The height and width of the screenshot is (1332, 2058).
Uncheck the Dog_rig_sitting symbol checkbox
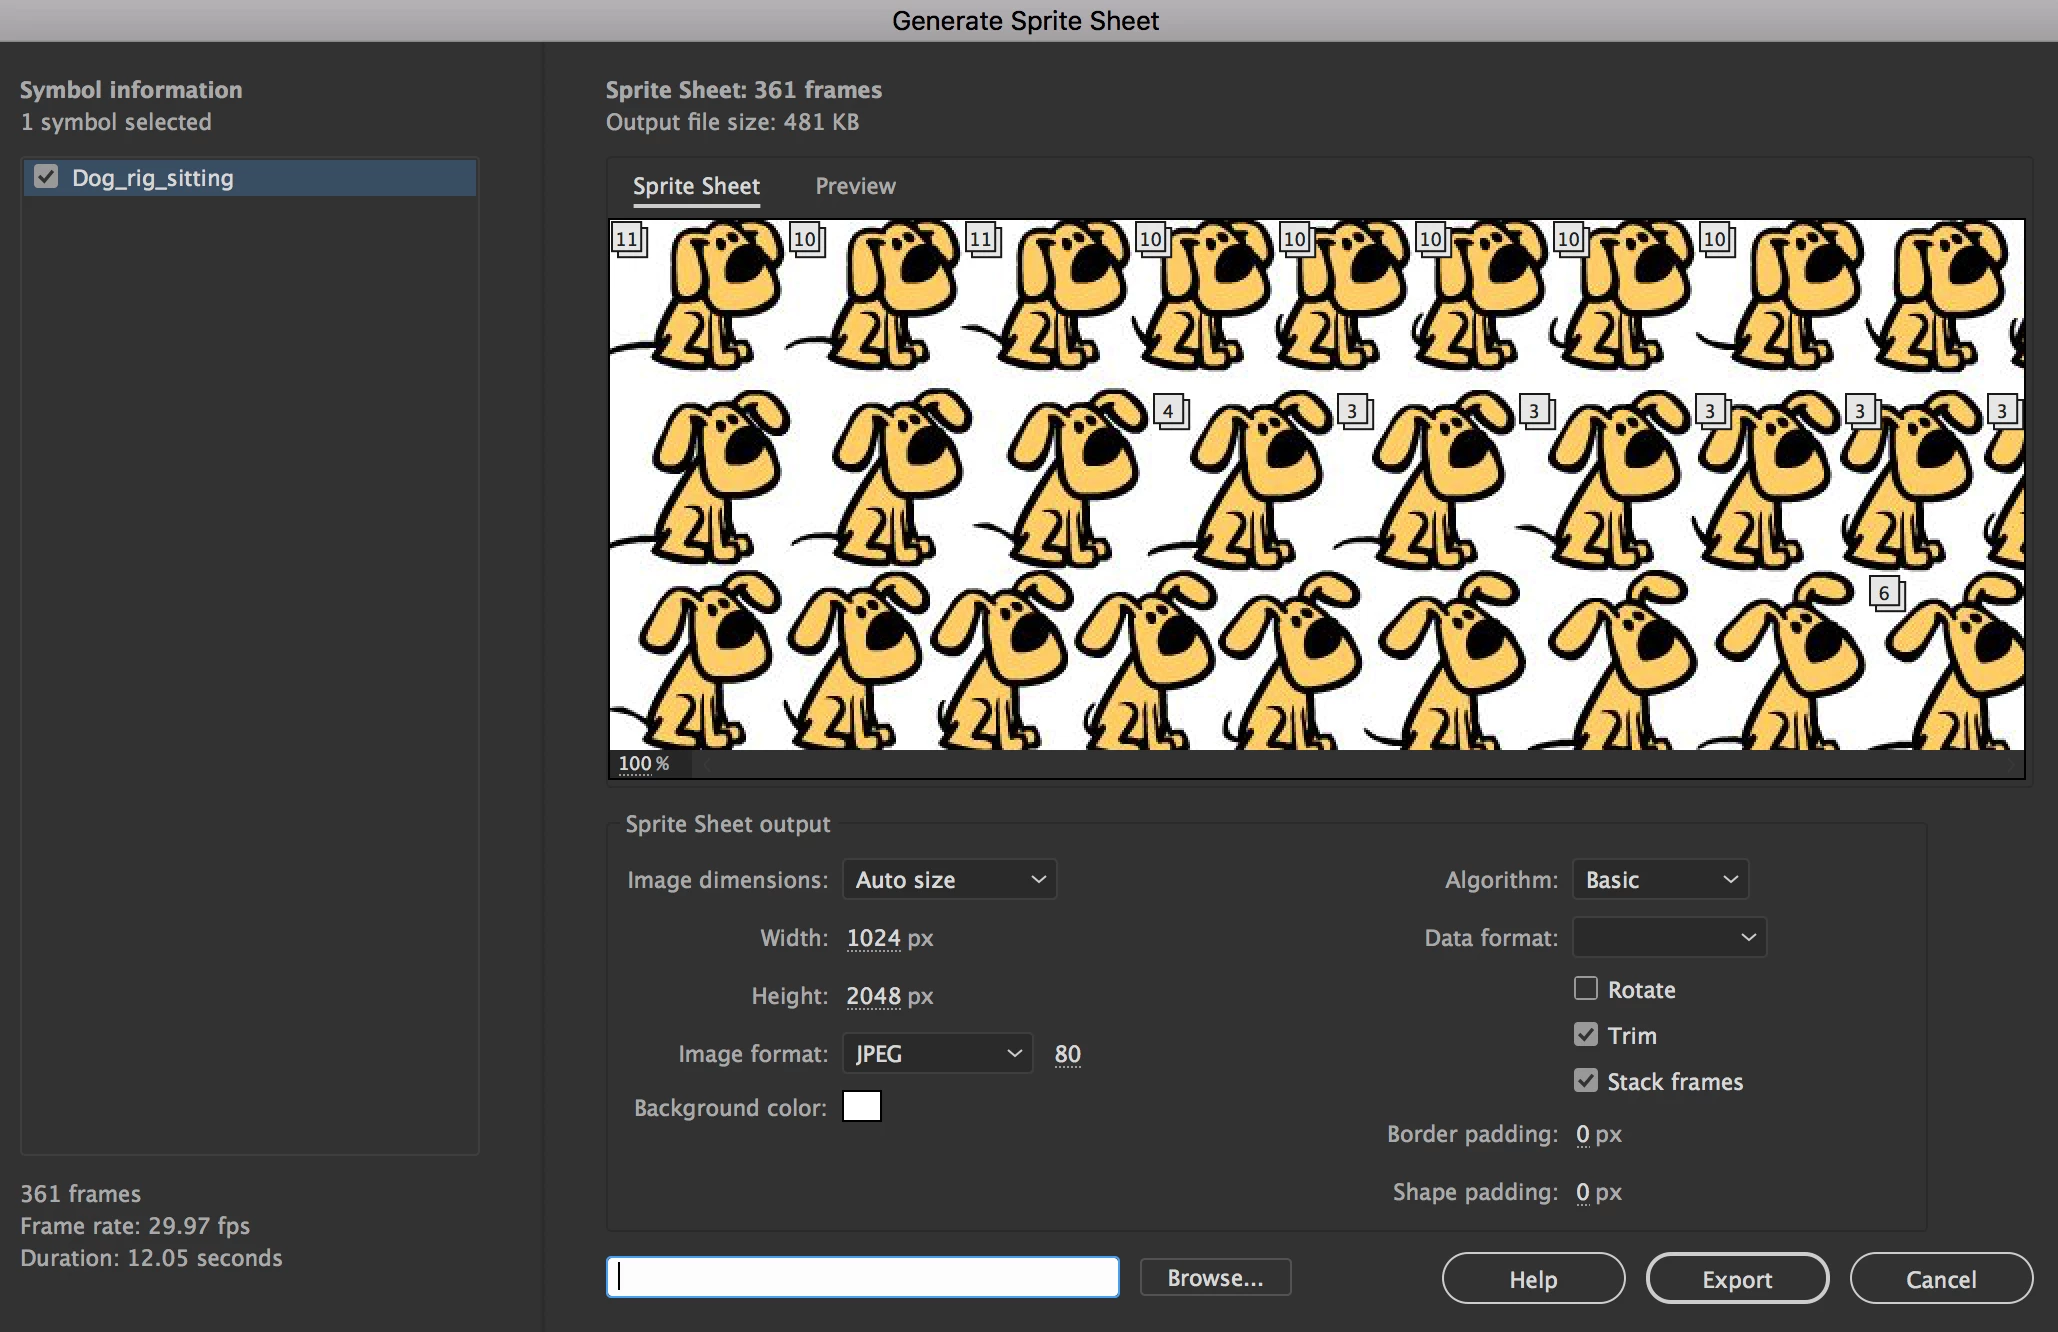[46, 177]
